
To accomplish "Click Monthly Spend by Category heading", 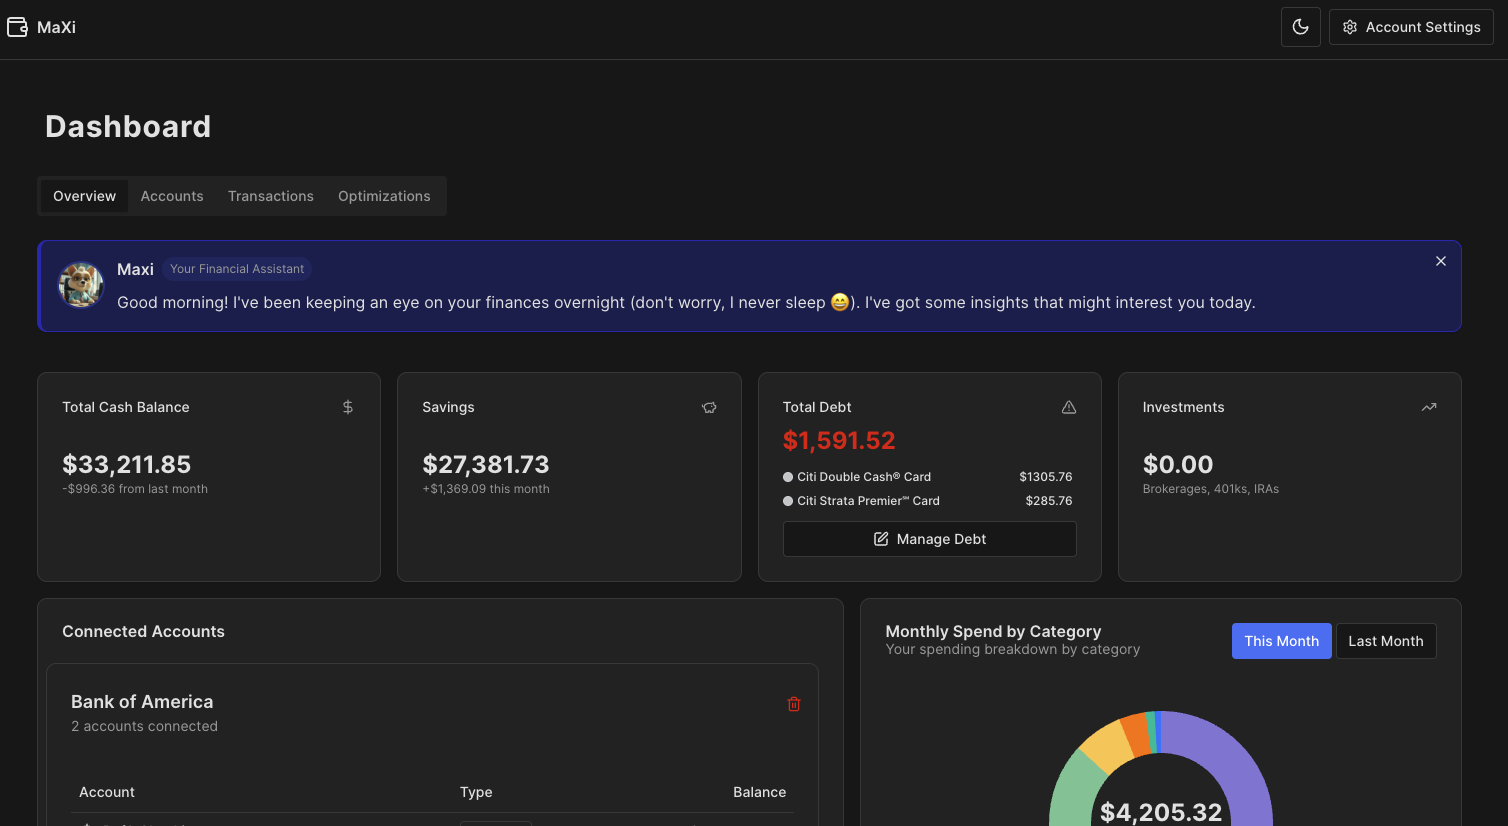I will (994, 632).
